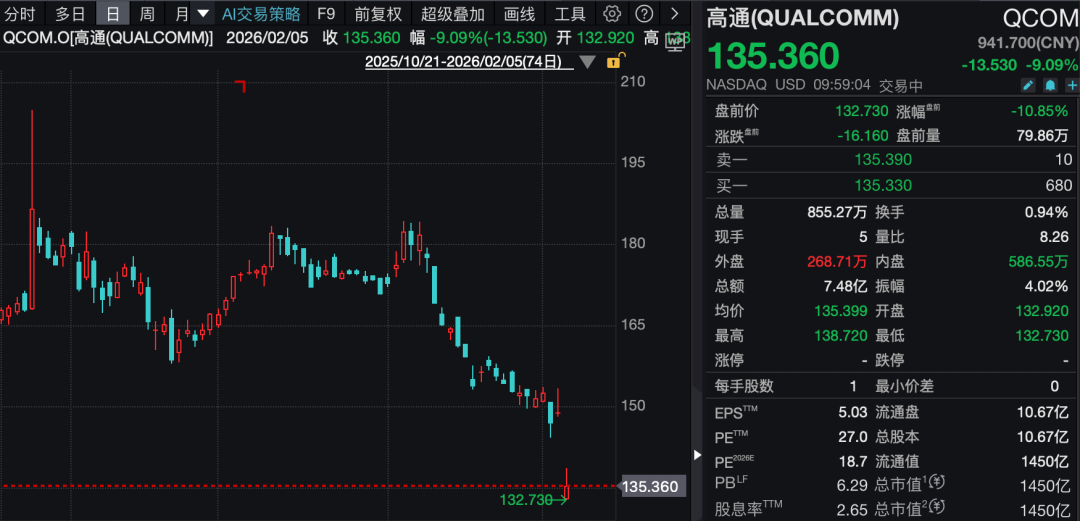This screenshot has height=521, width=1080.
Task: Select the 日 daily chart tab
Action: 112,13
